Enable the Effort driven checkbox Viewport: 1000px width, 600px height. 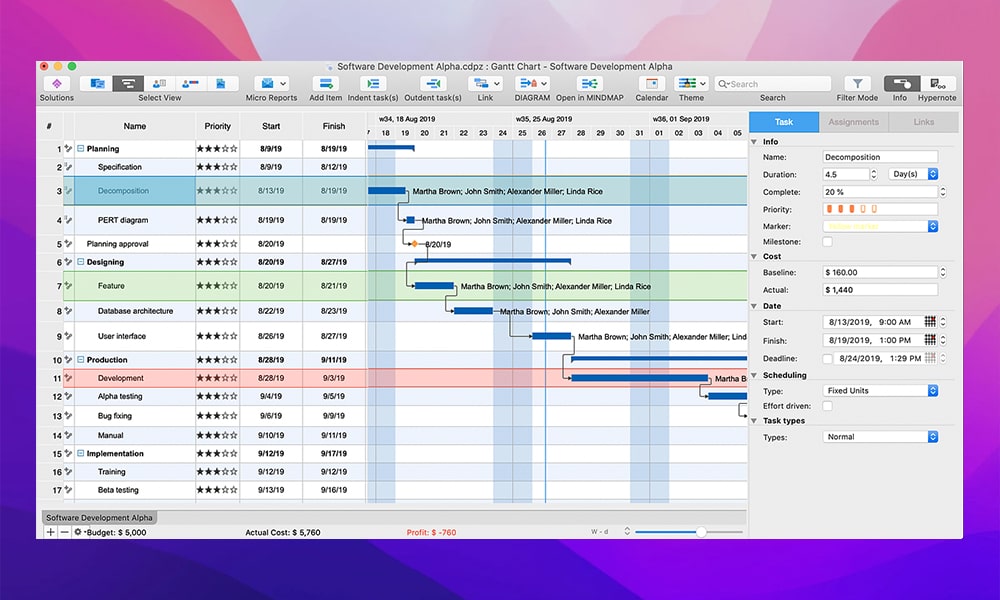[x=827, y=406]
